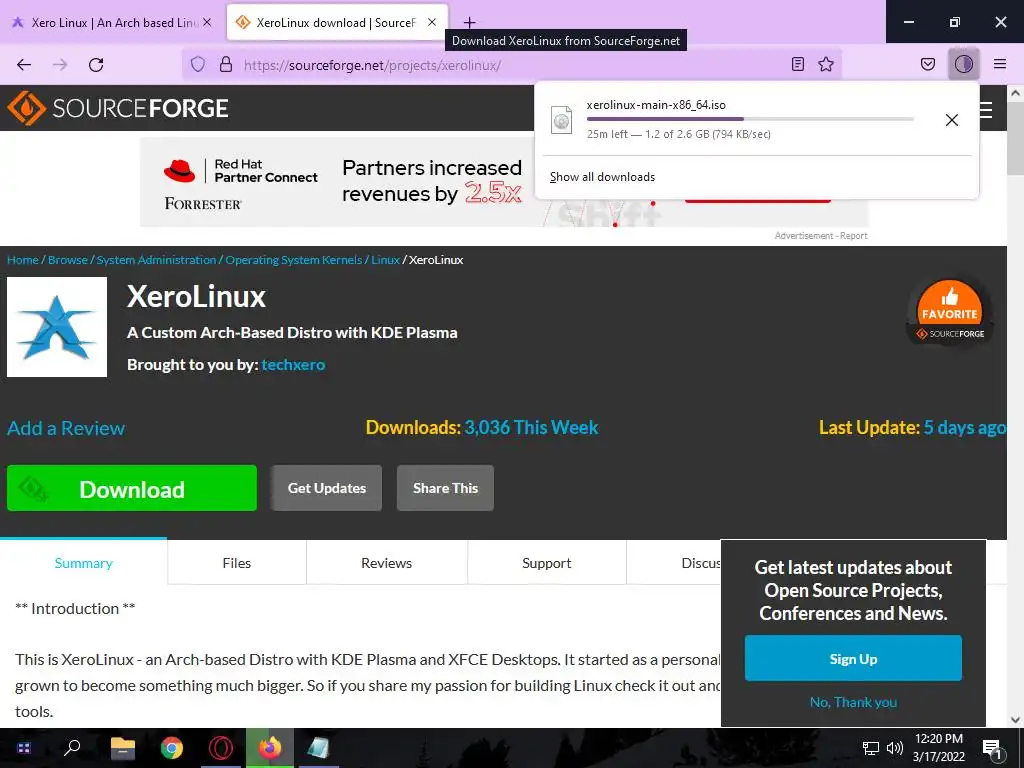Open the volume tray icon
Screen dimensions: 1024x768
tap(895, 748)
